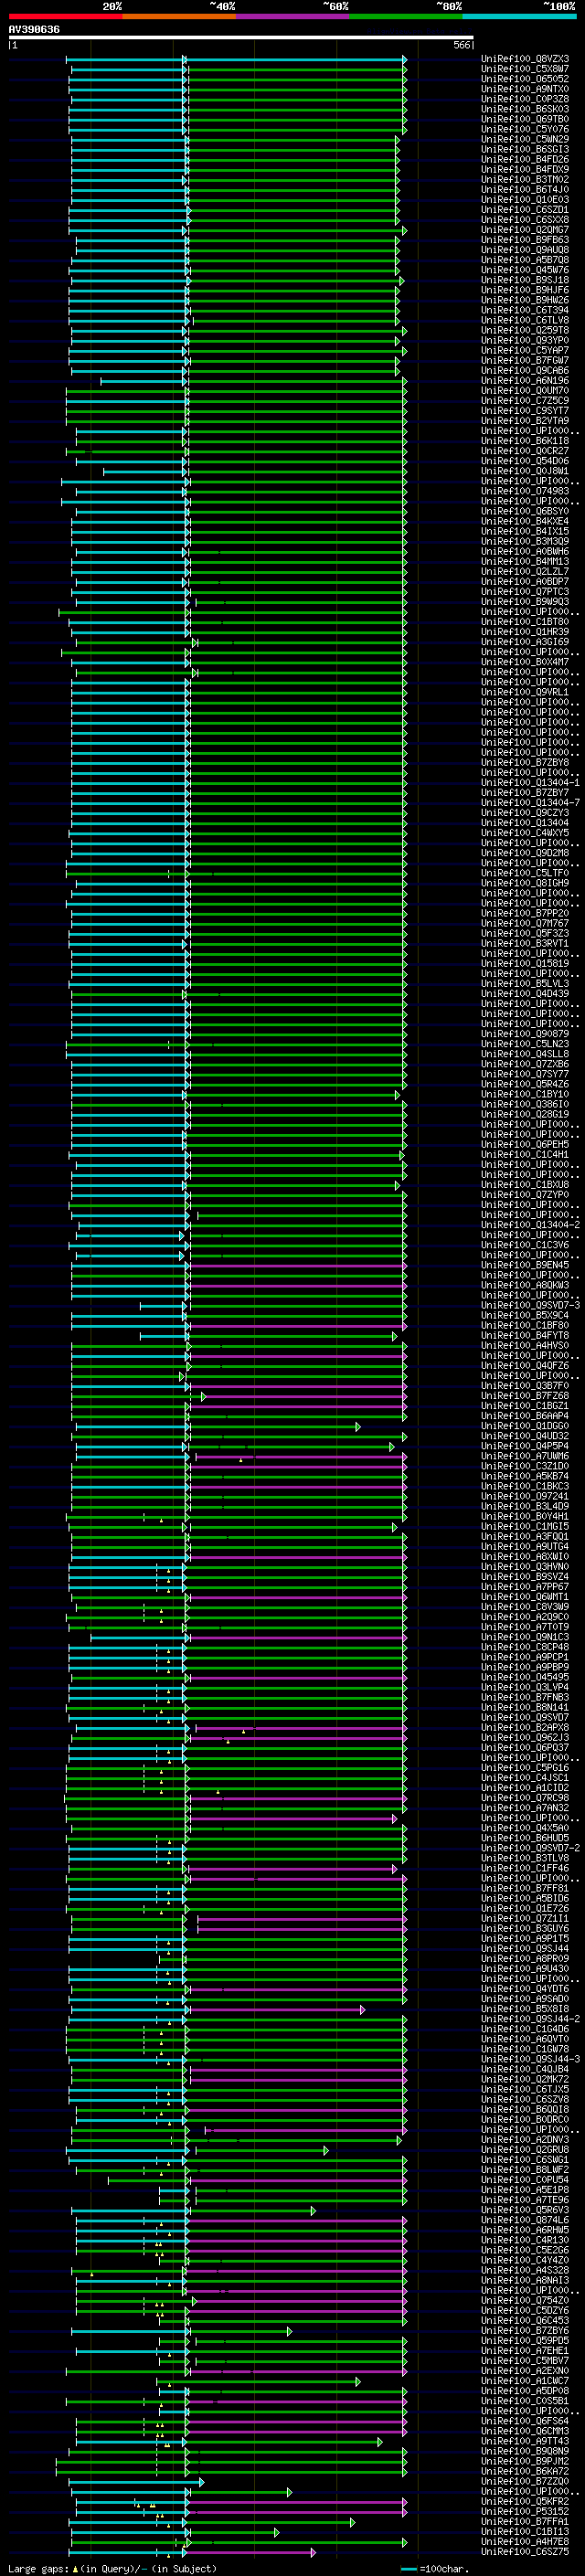Select label UniRef100_Q259T8

[x=525, y=330]
